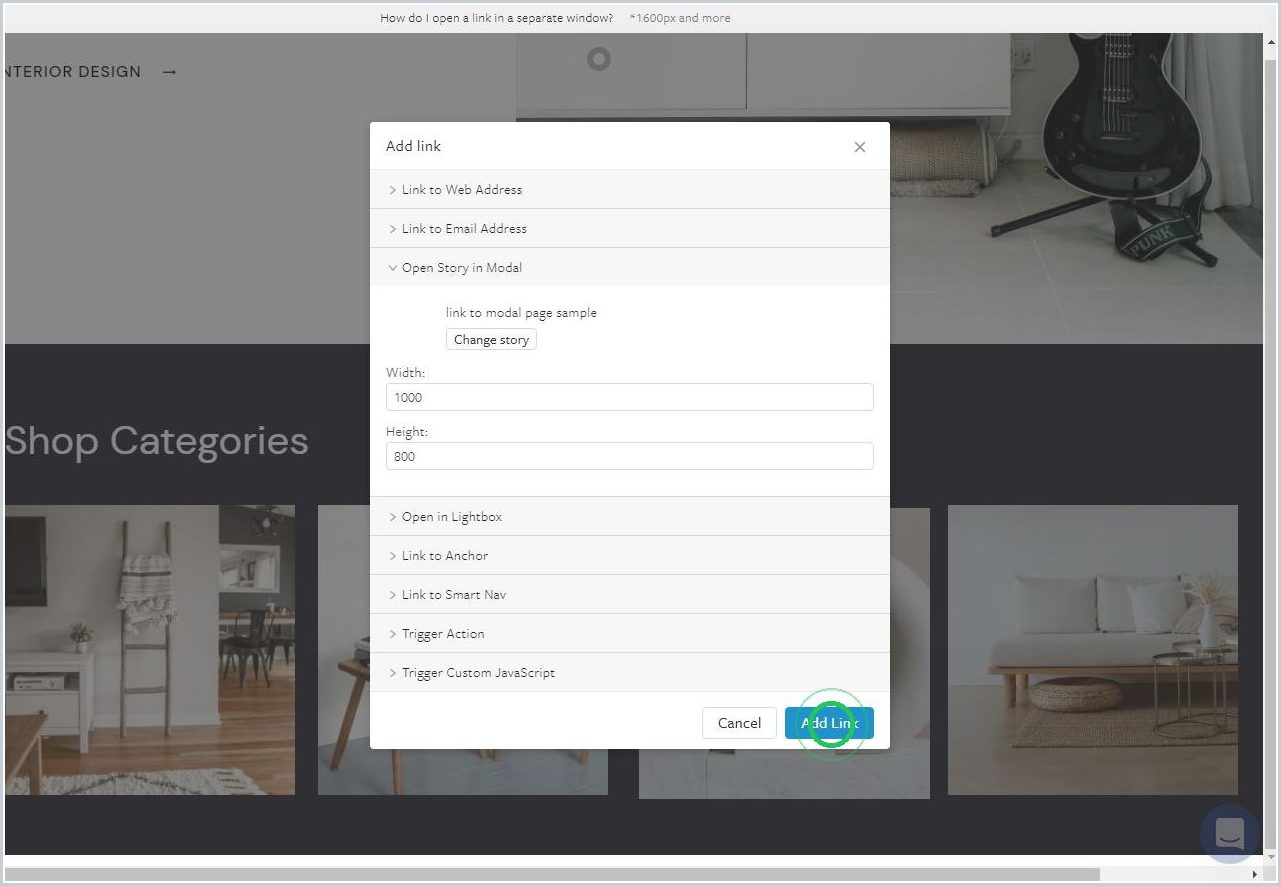Click the arrow next to Interior Design
Viewport: 1281px width, 886px height.
coord(169,72)
